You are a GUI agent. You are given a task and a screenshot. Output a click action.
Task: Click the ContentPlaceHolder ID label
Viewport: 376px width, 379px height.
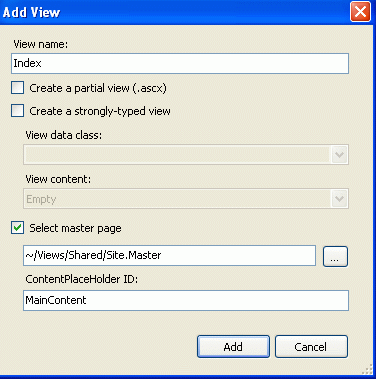pos(82,279)
